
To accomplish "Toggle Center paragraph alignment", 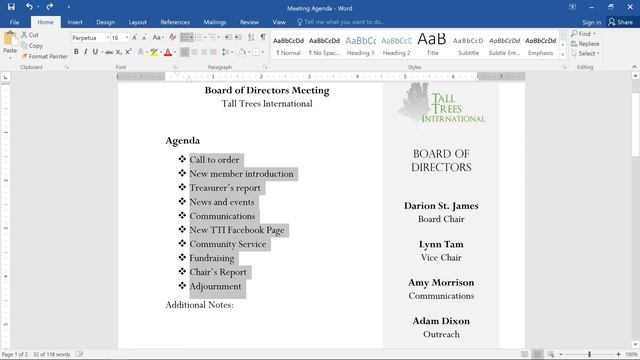I will [x=194, y=52].
